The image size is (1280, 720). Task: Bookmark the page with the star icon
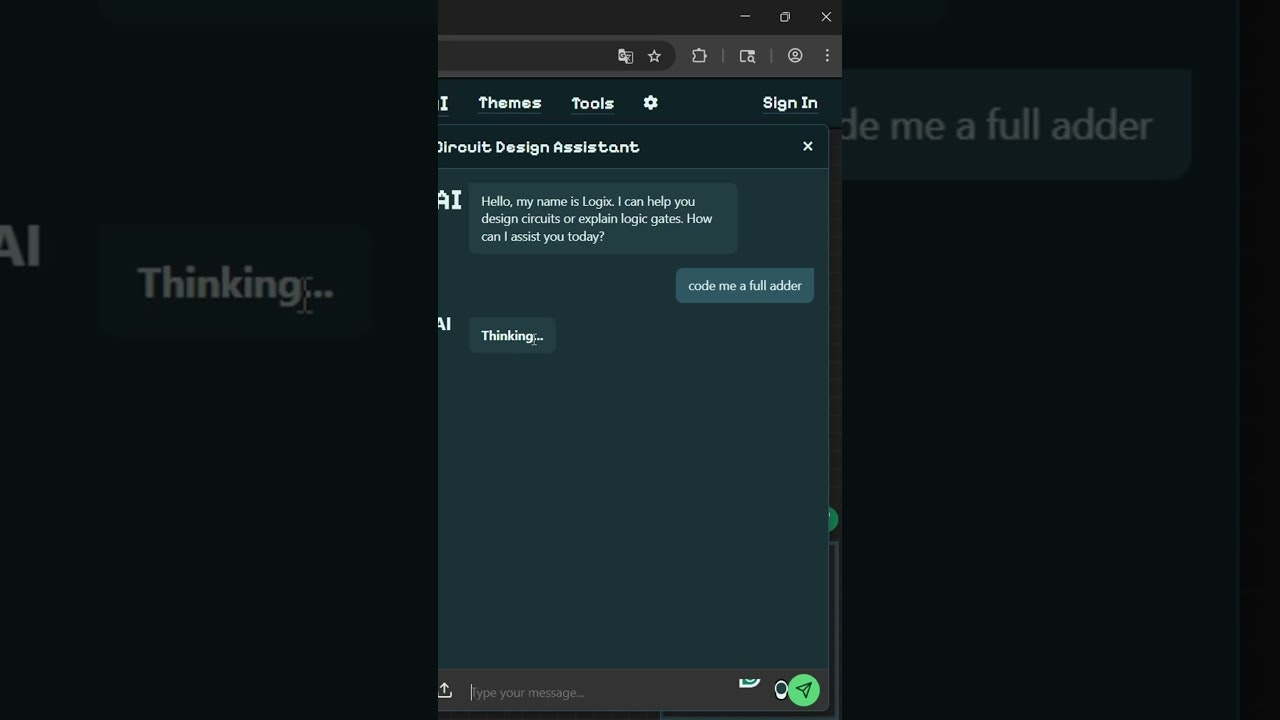click(654, 56)
